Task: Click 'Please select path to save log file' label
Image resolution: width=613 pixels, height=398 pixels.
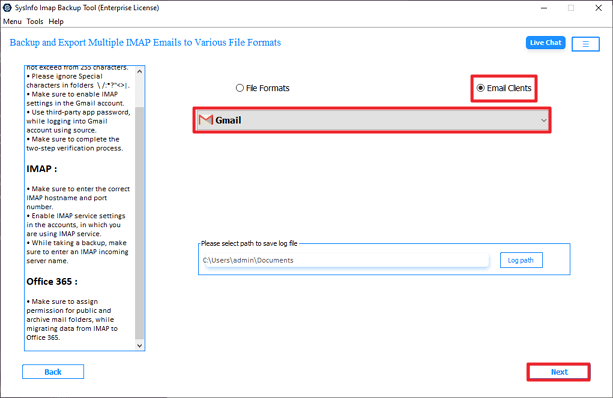Action: (249, 243)
